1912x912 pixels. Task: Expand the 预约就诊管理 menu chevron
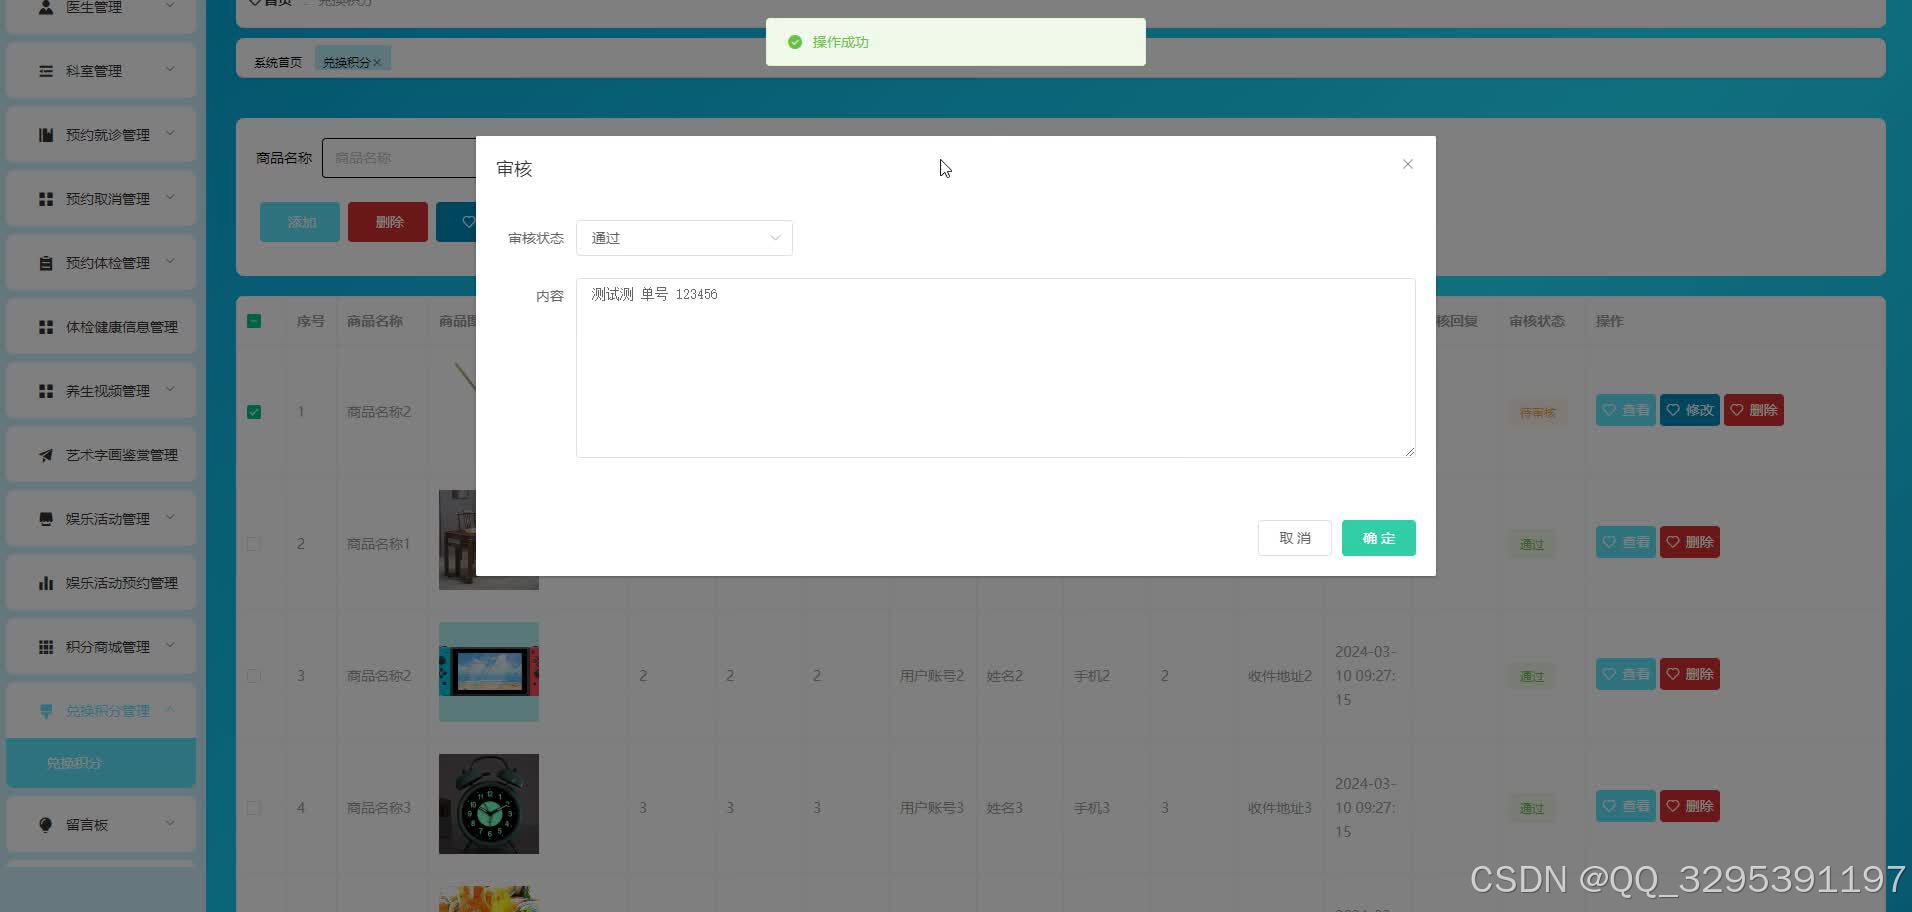click(x=170, y=133)
